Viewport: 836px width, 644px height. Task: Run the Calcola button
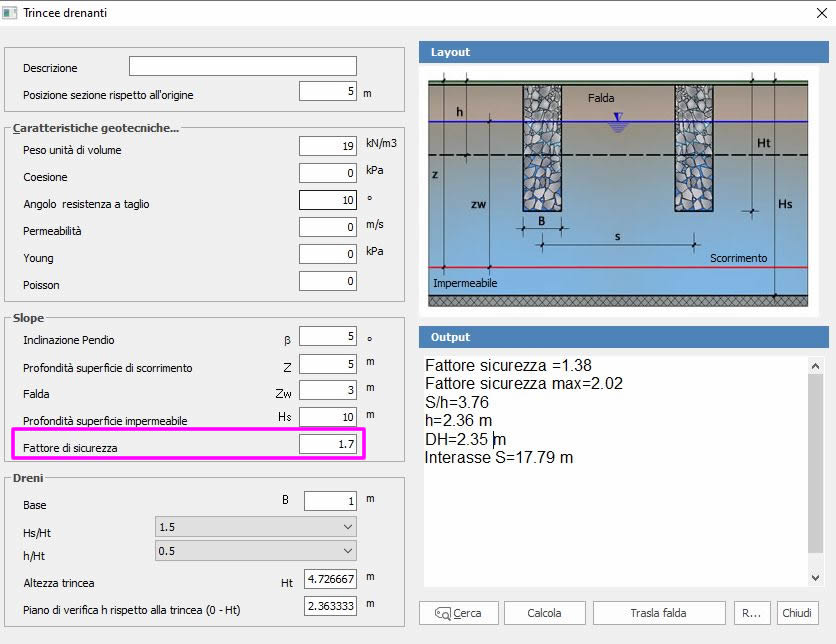pyautogui.click(x=544, y=613)
